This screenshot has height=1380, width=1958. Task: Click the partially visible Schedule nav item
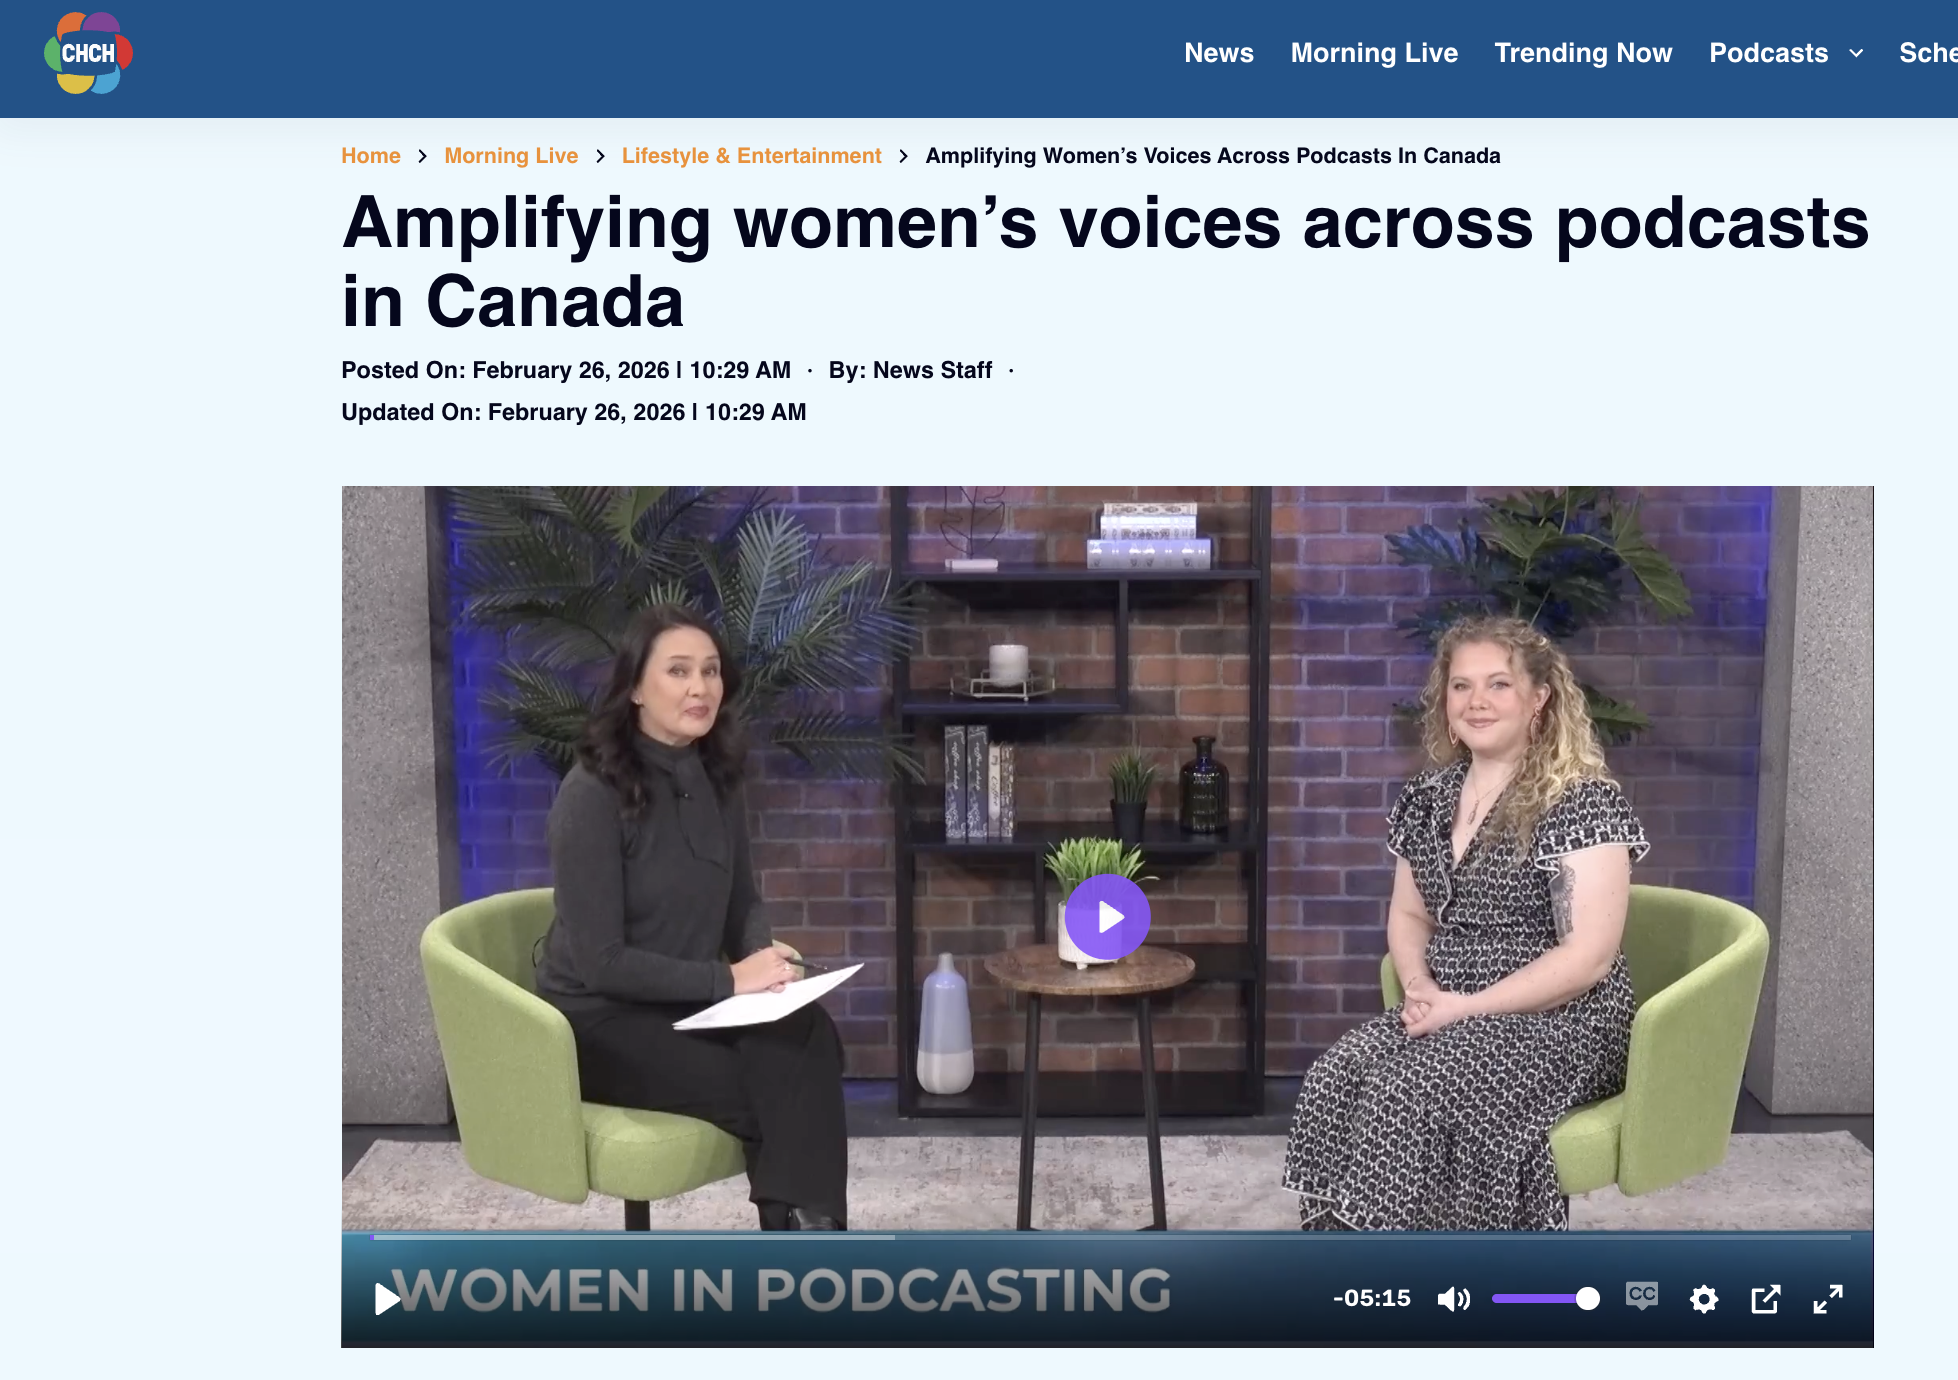click(x=1927, y=53)
